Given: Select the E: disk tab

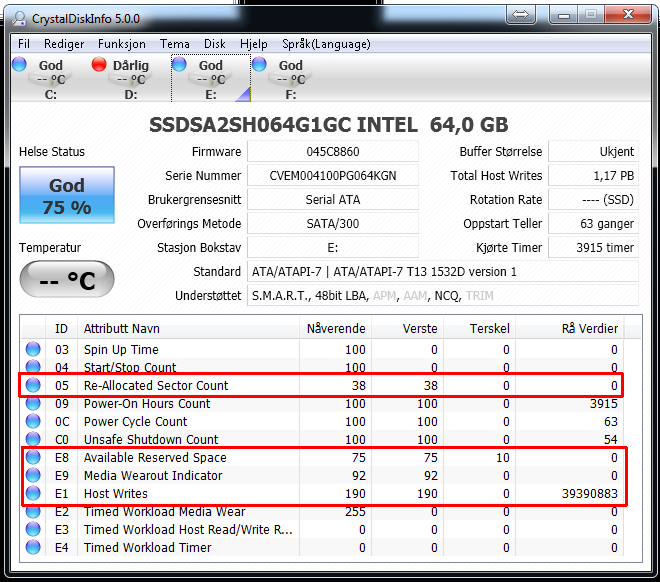Looking at the screenshot, I should 211,79.
